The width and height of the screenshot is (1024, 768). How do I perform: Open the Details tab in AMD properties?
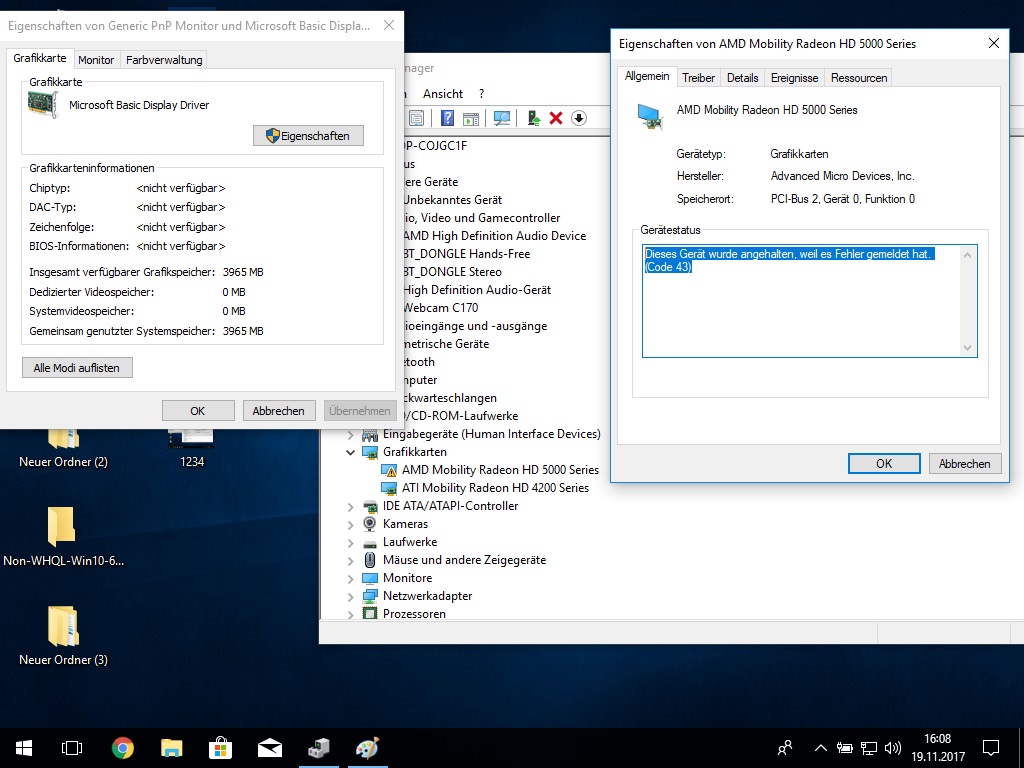(x=743, y=78)
